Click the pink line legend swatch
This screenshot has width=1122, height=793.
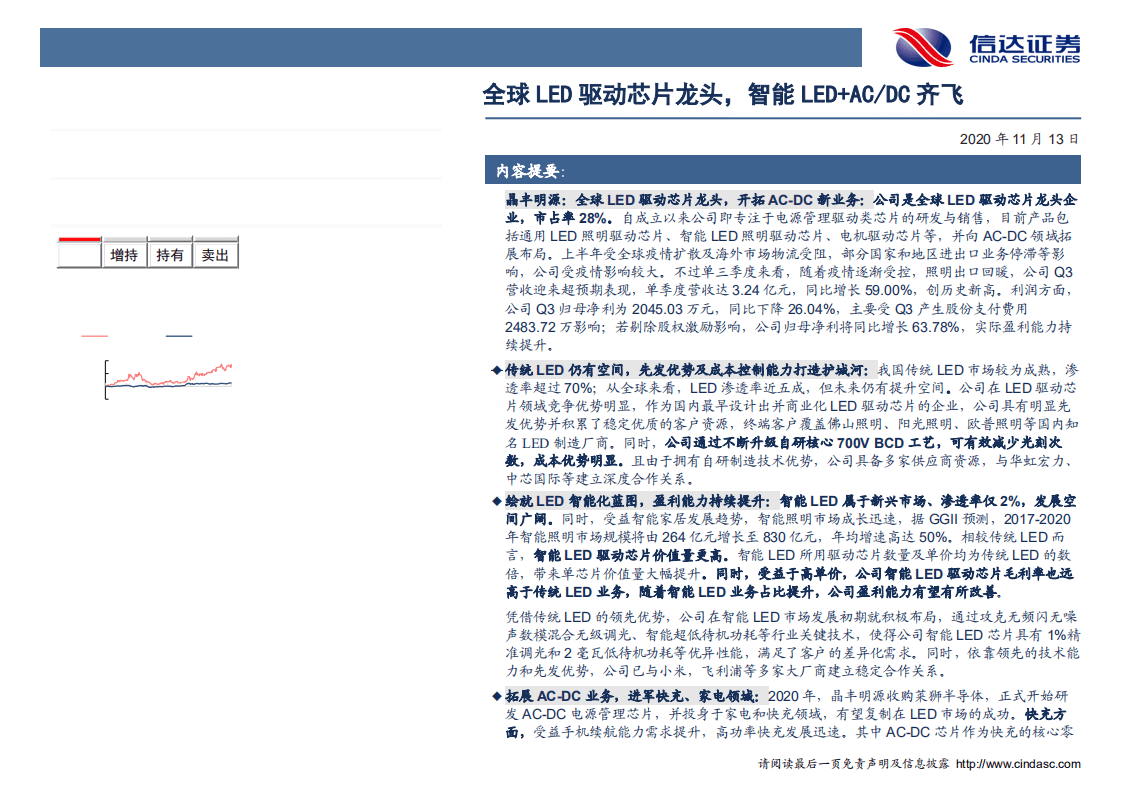tap(94, 335)
